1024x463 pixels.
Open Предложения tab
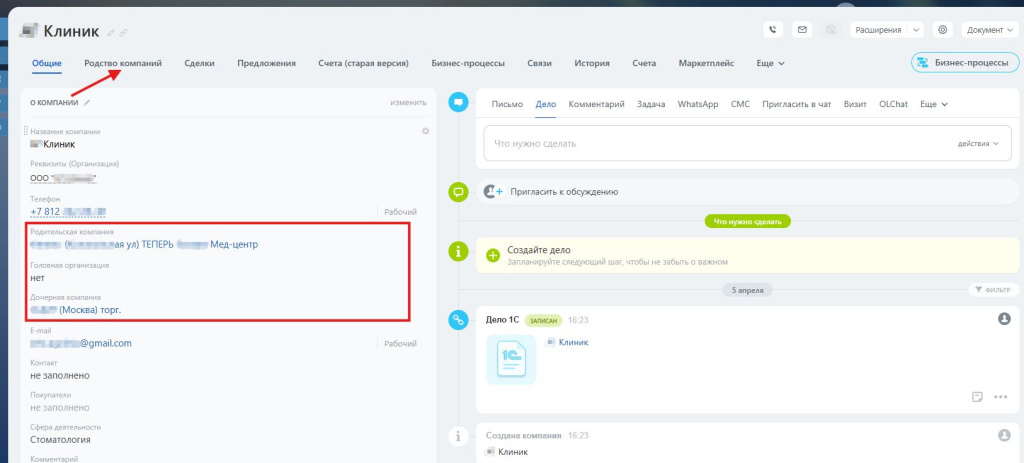(266, 63)
